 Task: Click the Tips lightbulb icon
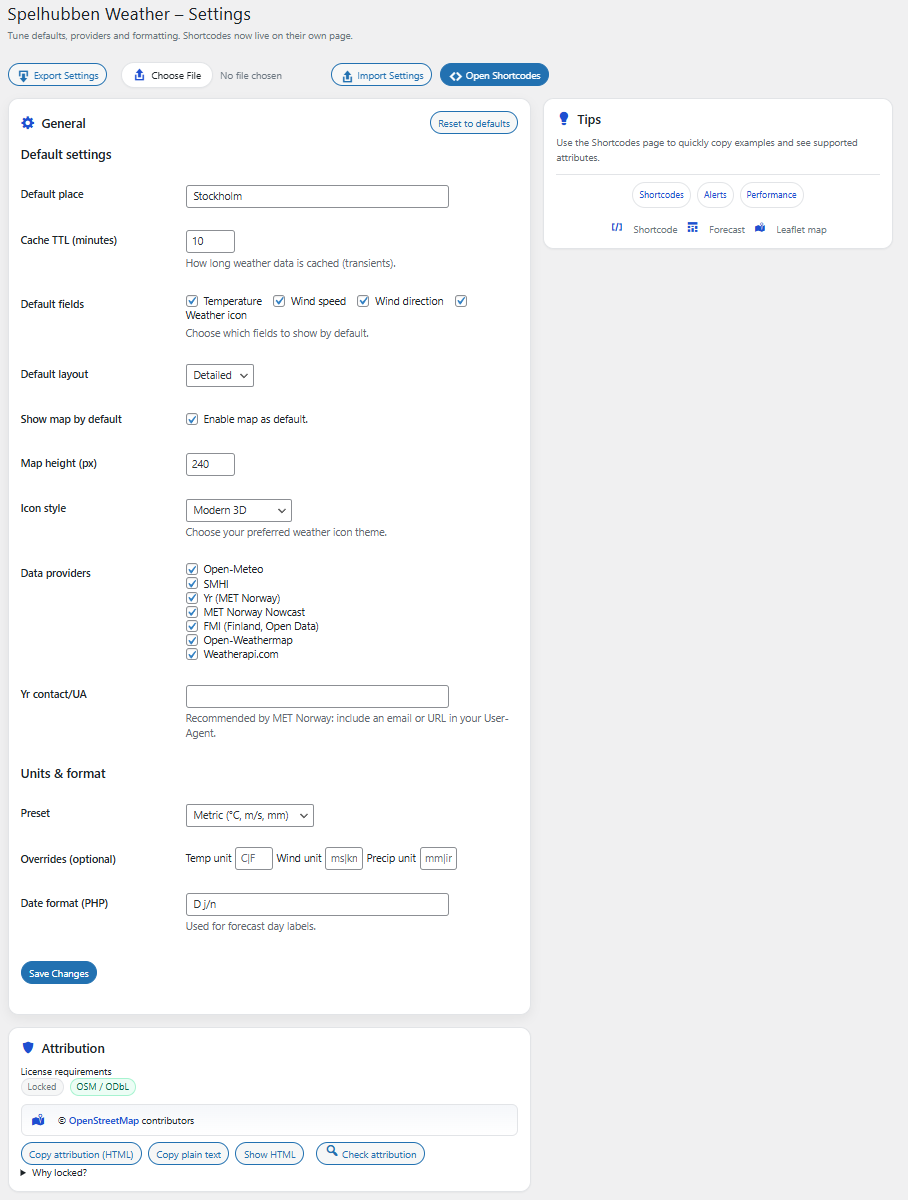(564, 119)
